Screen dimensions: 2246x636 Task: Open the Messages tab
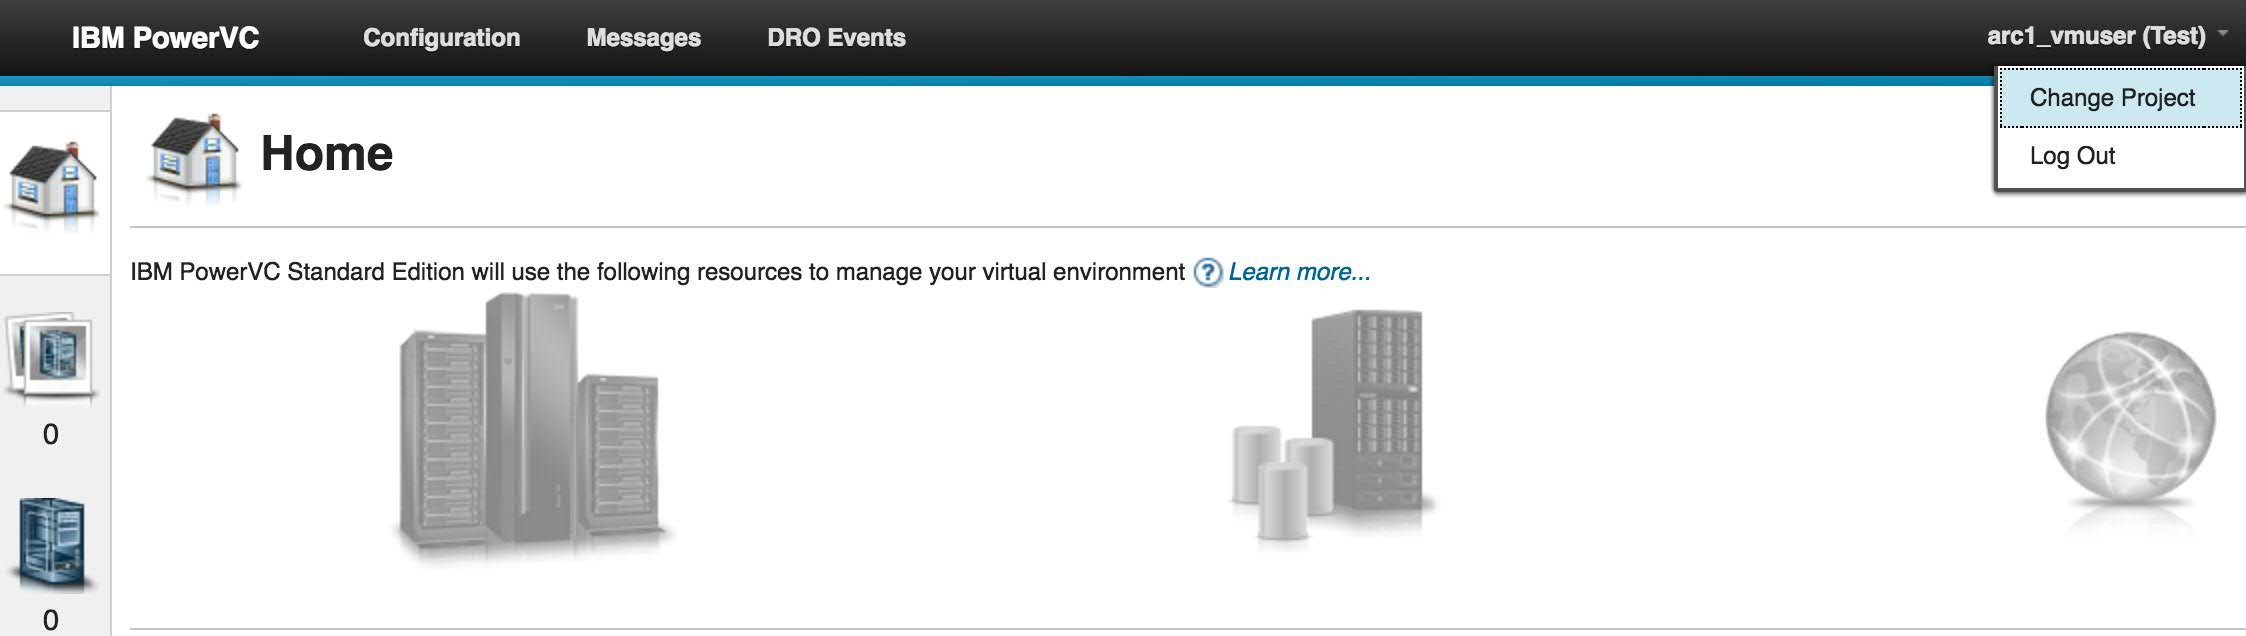tap(643, 38)
